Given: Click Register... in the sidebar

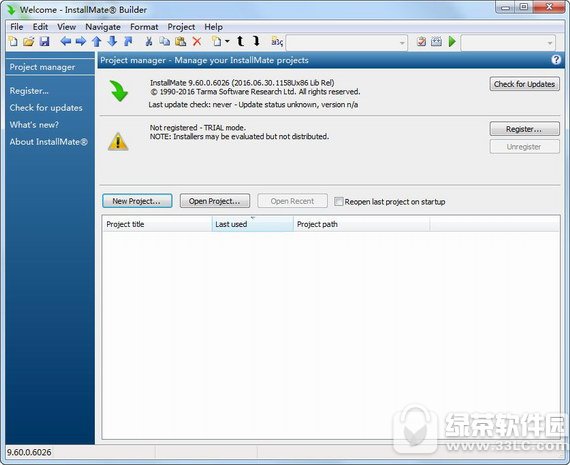Looking at the screenshot, I should pos(29,91).
